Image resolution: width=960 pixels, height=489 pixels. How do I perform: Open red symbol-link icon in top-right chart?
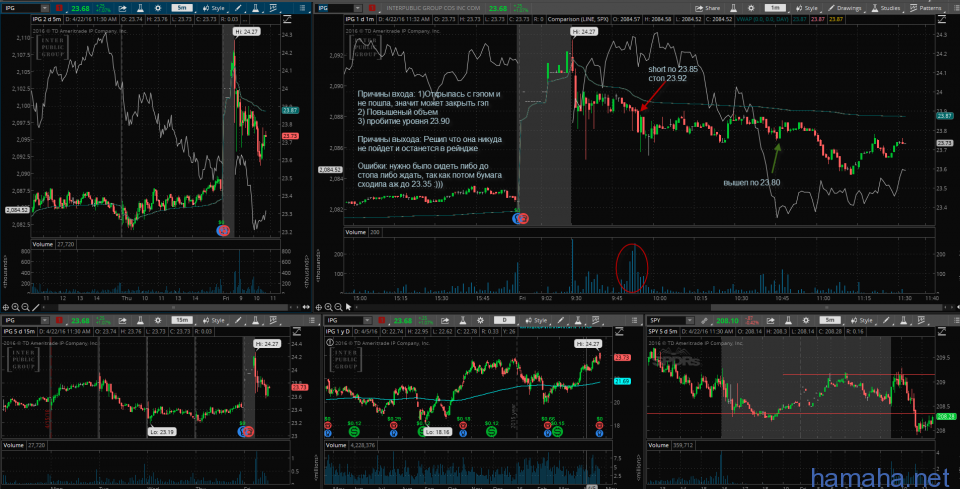pos(372,9)
